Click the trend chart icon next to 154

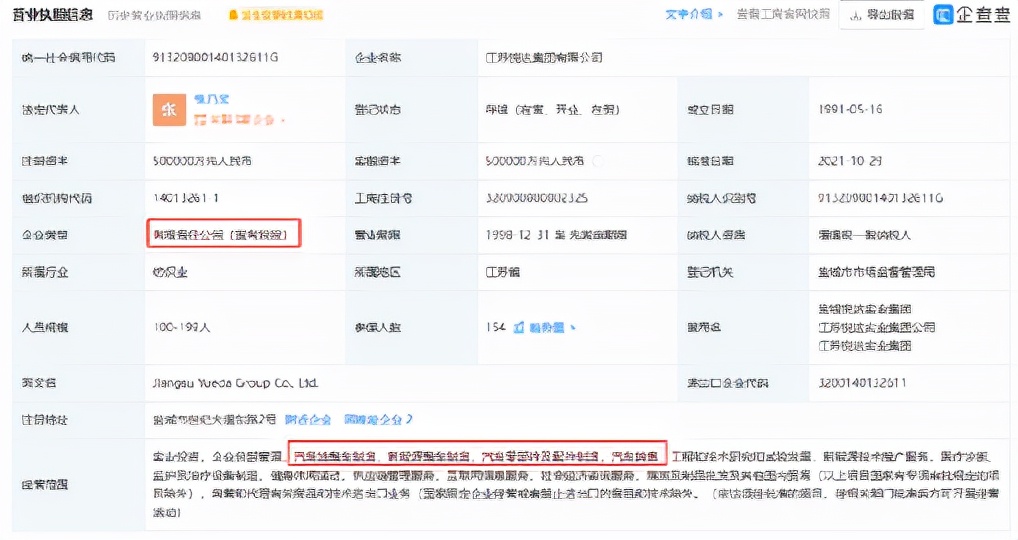[x=519, y=328]
